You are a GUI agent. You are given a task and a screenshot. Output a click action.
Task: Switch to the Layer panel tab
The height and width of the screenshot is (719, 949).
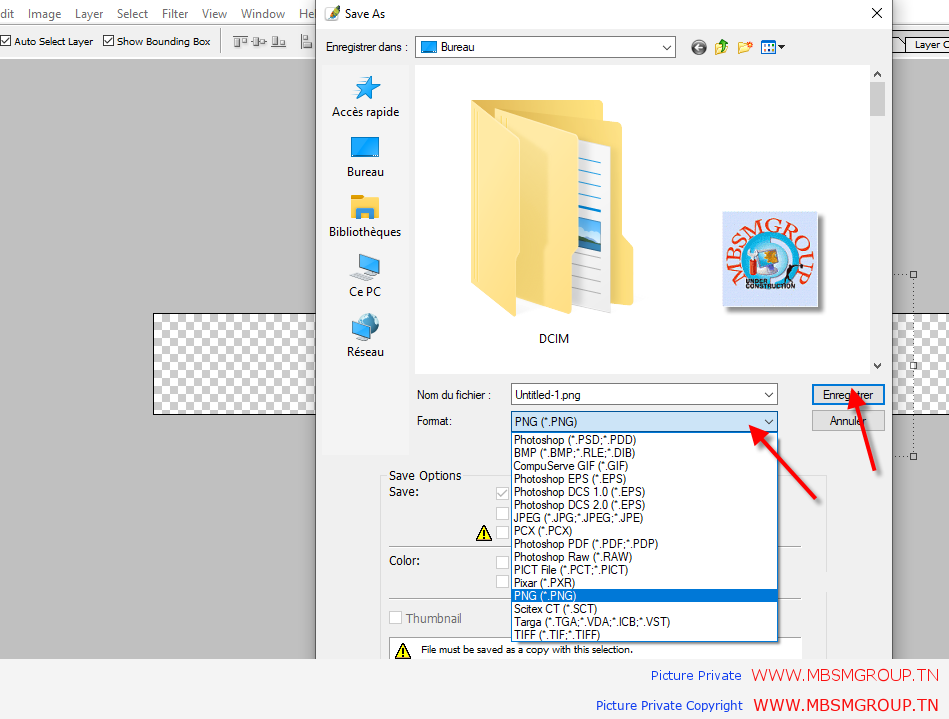point(926,45)
